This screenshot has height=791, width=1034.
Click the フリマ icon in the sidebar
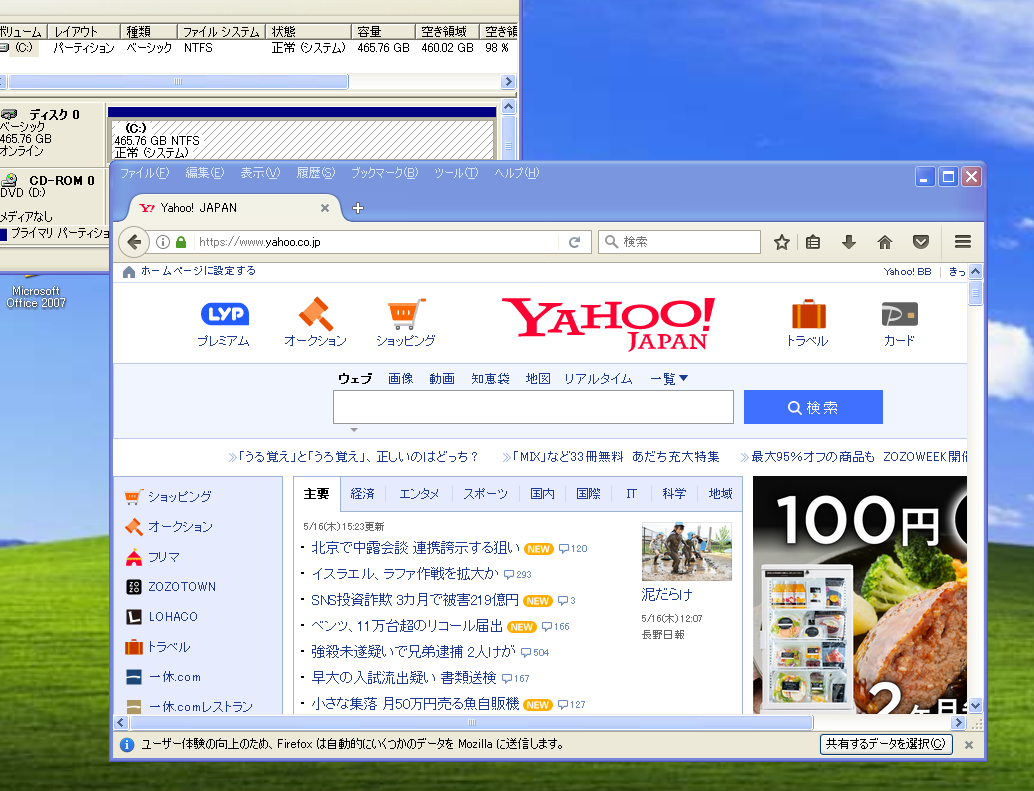click(x=134, y=558)
